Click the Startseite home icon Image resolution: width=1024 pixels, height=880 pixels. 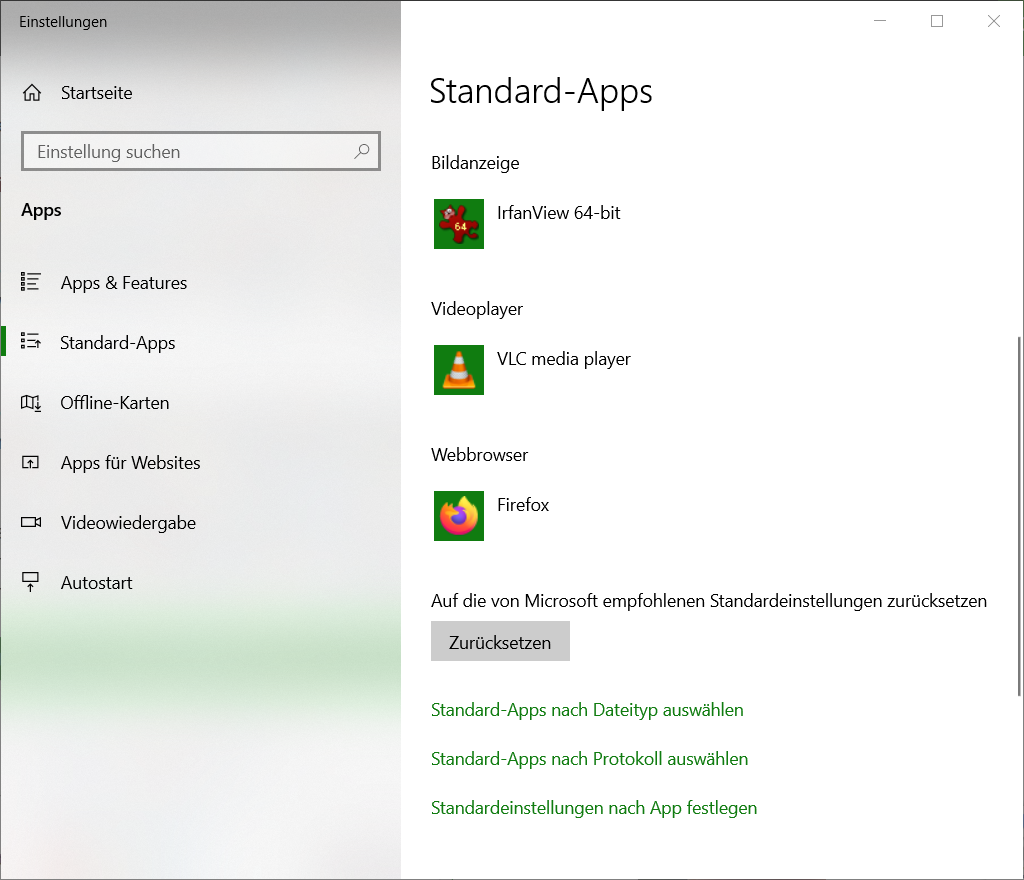click(x=34, y=92)
